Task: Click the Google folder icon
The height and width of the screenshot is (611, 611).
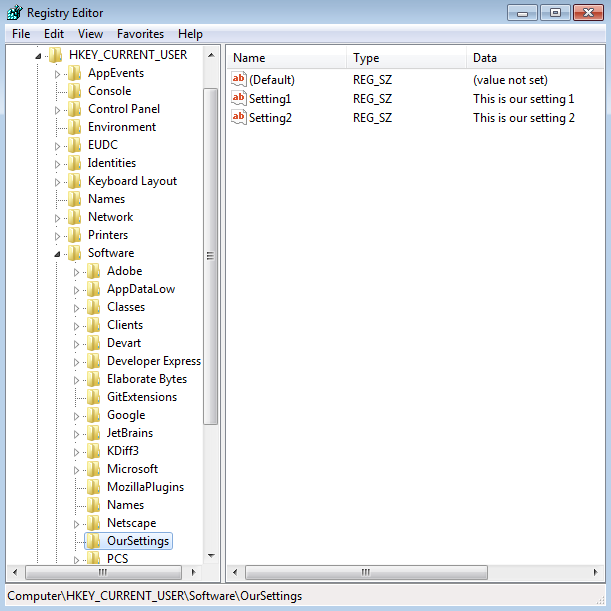Action: pyautogui.click(x=94, y=415)
